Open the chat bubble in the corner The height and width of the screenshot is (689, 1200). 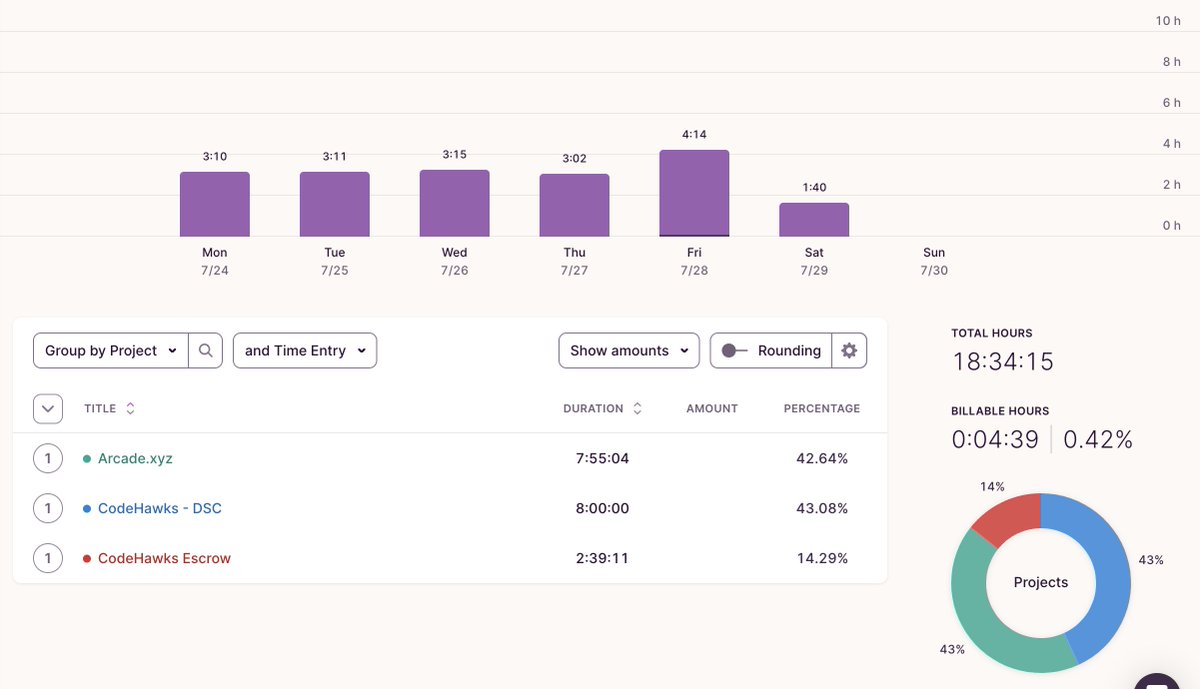1157,681
